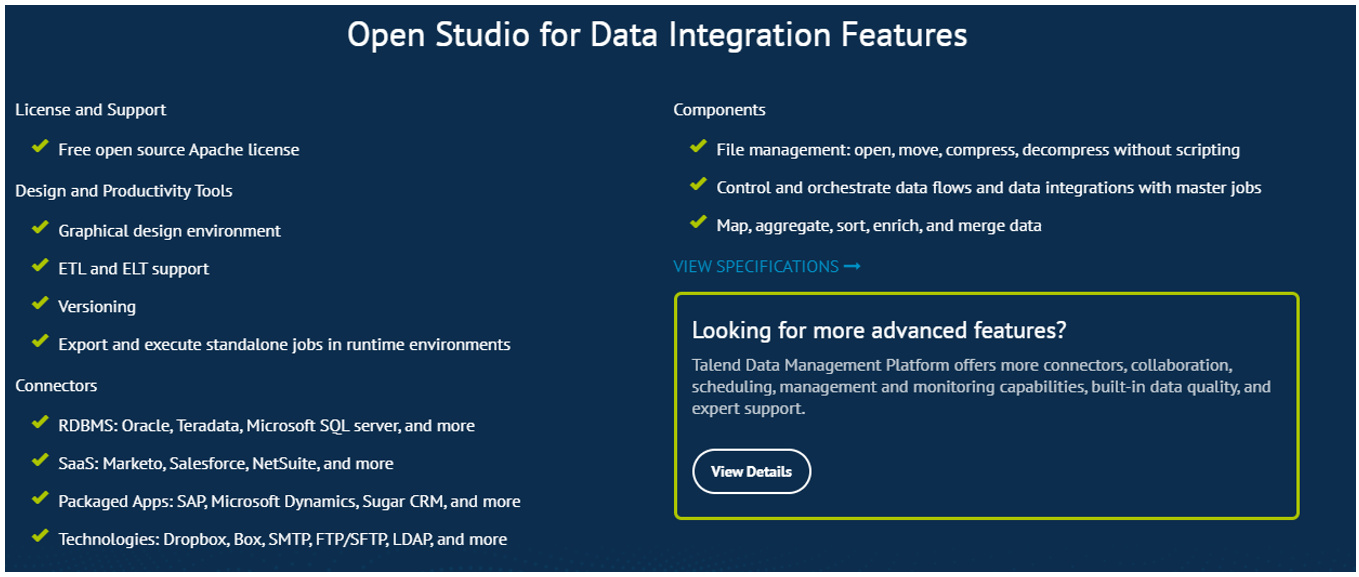Select the checkmark beside Packaged Apps: SAP feature
1359x577 pixels.
coord(40,500)
